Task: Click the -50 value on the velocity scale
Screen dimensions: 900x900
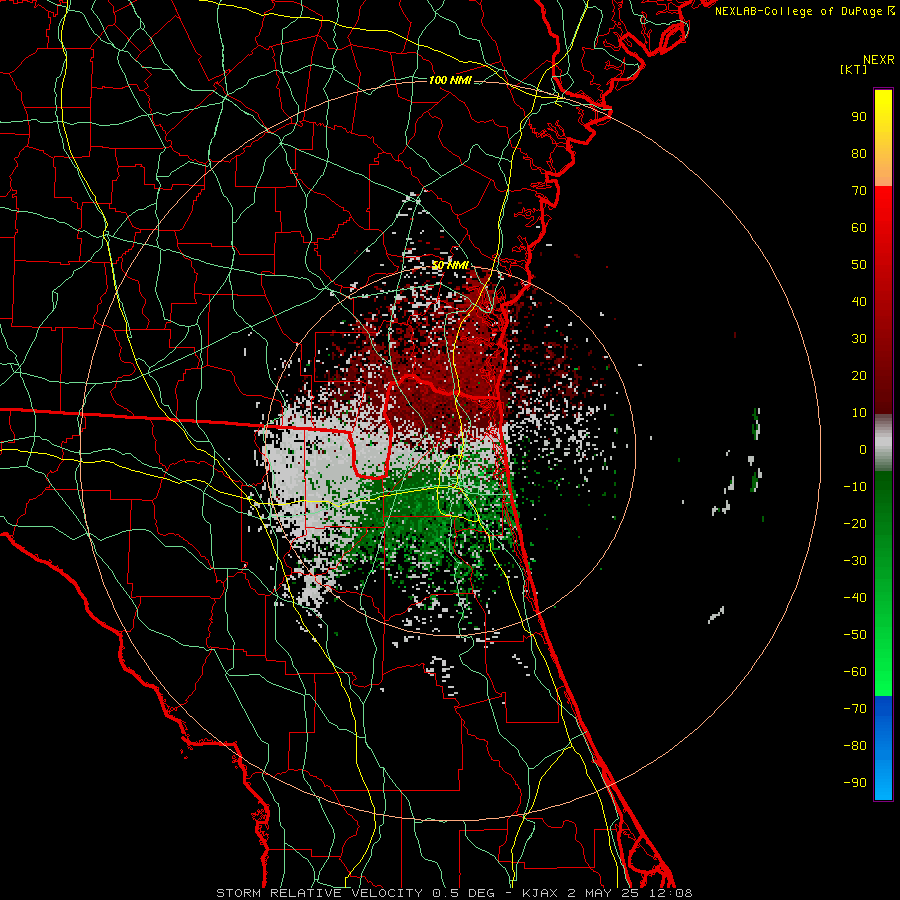Action: pos(855,635)
